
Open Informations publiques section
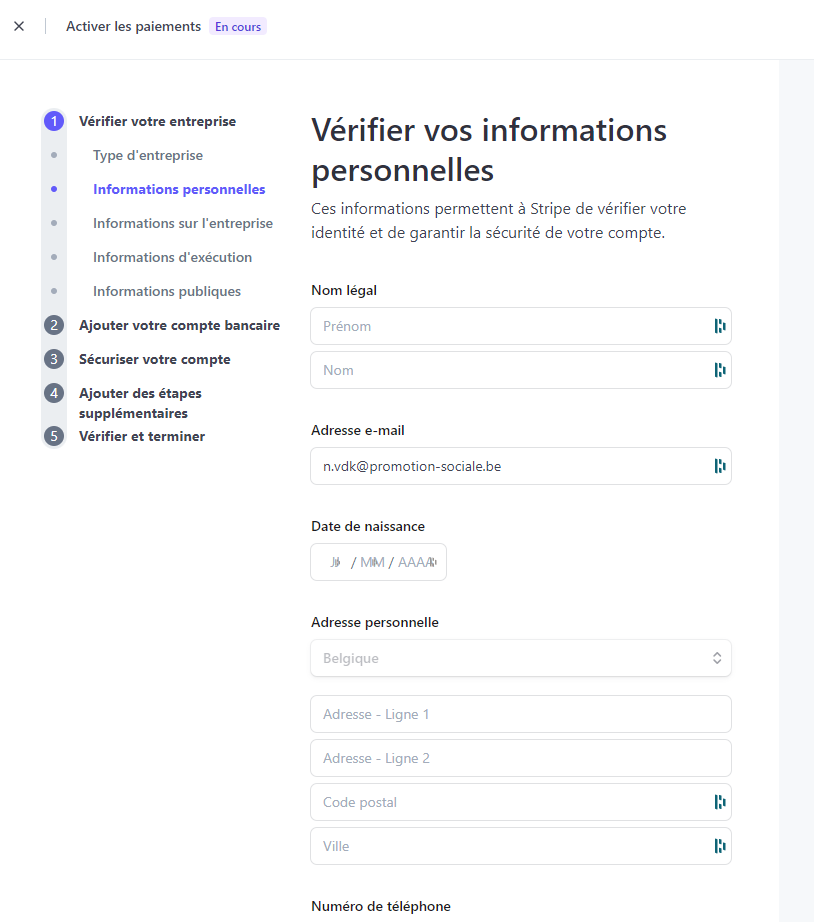pyautogui.click(x=167, y=292)
